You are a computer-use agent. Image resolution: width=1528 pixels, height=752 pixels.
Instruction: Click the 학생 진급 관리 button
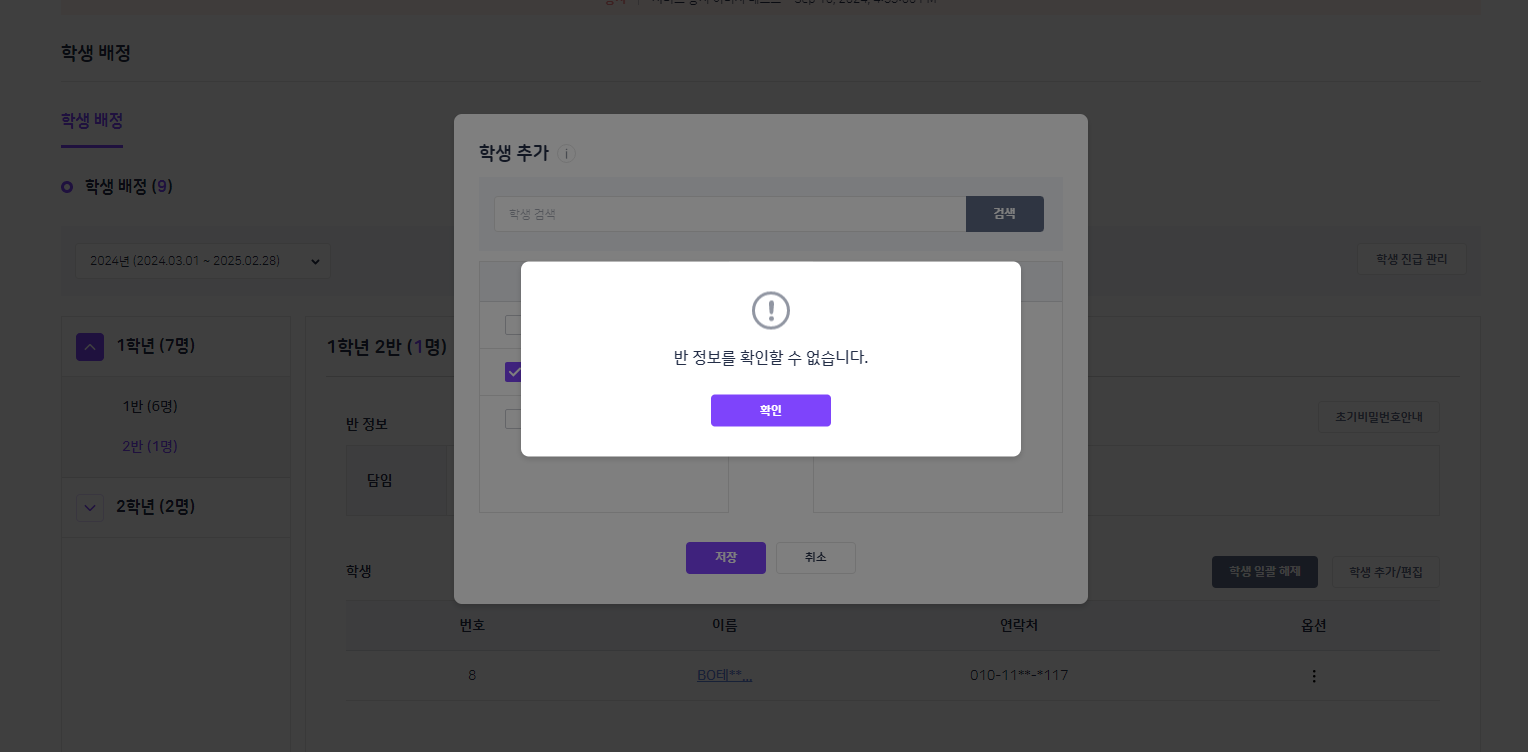click(1411, 259)
